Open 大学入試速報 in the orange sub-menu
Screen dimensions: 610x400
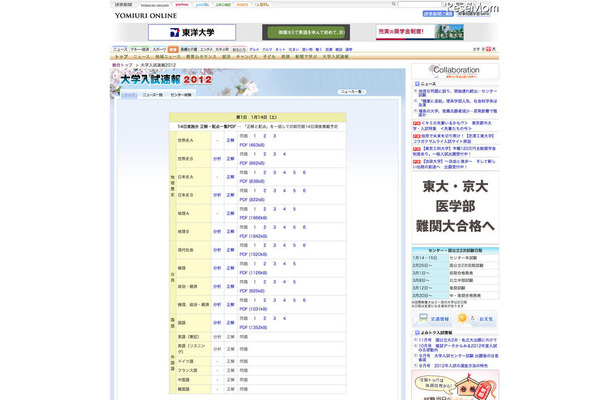click(x=335, y=56)
